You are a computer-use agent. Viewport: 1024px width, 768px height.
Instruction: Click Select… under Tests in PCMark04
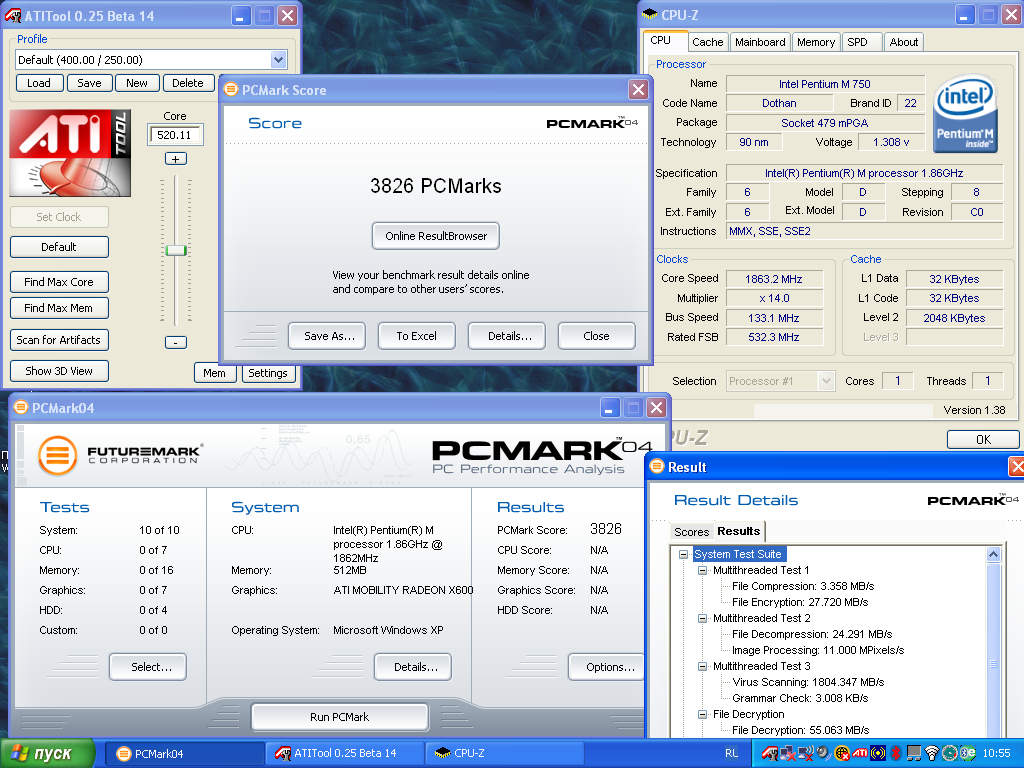148,667
